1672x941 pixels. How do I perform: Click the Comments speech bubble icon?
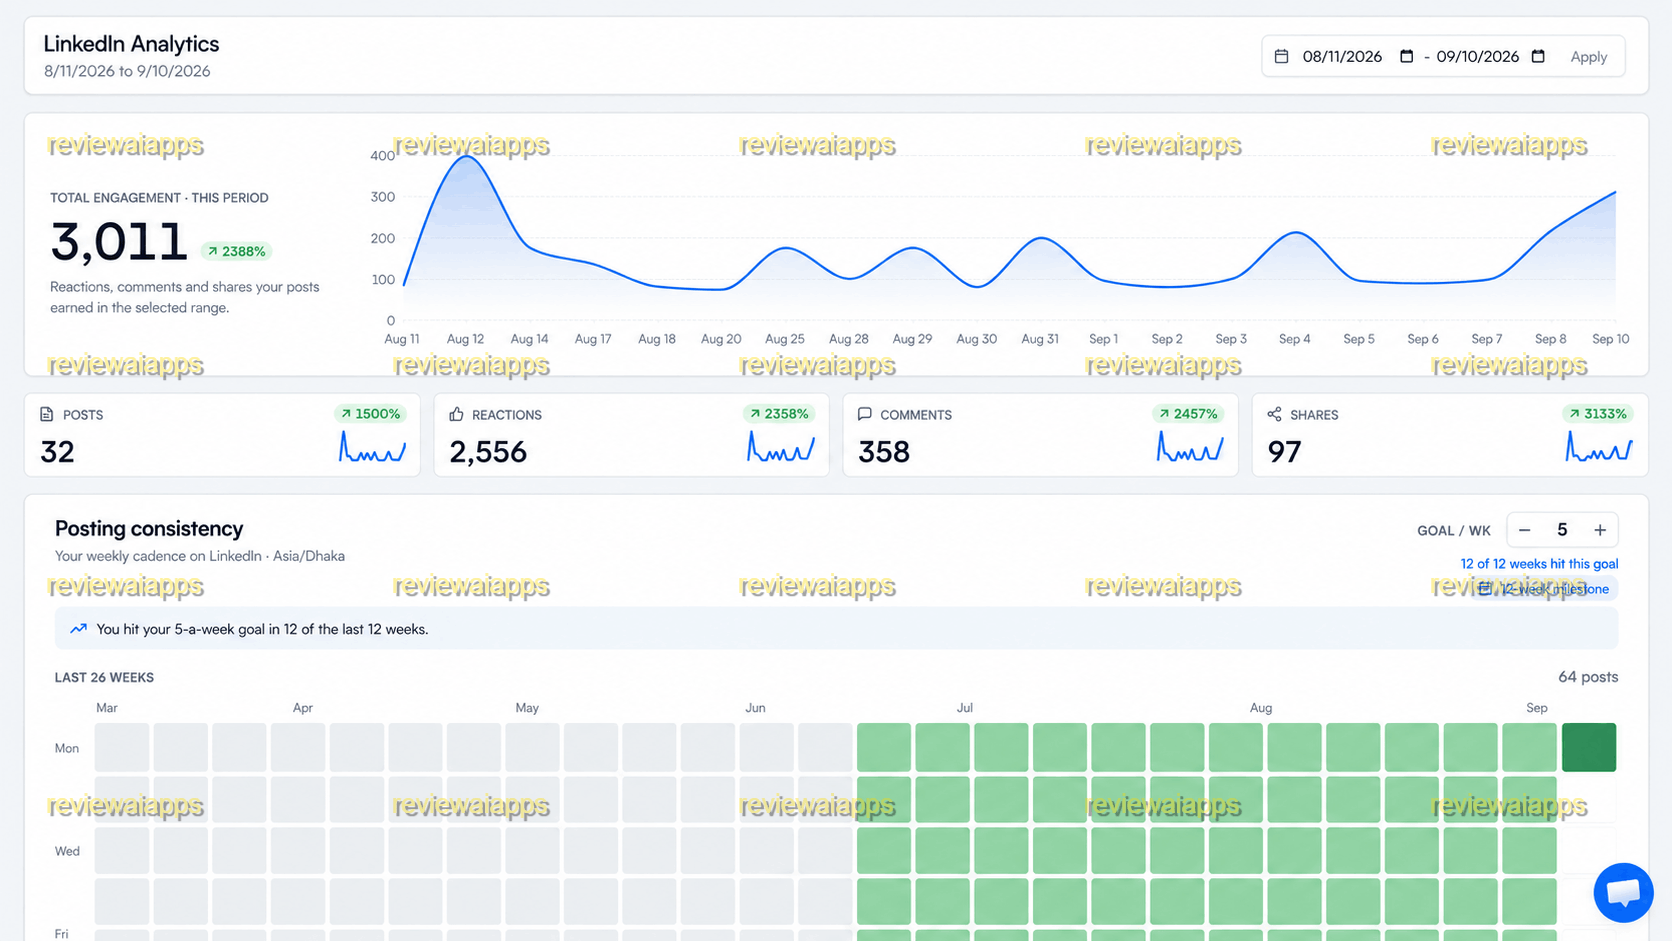[x=865, y=414]
